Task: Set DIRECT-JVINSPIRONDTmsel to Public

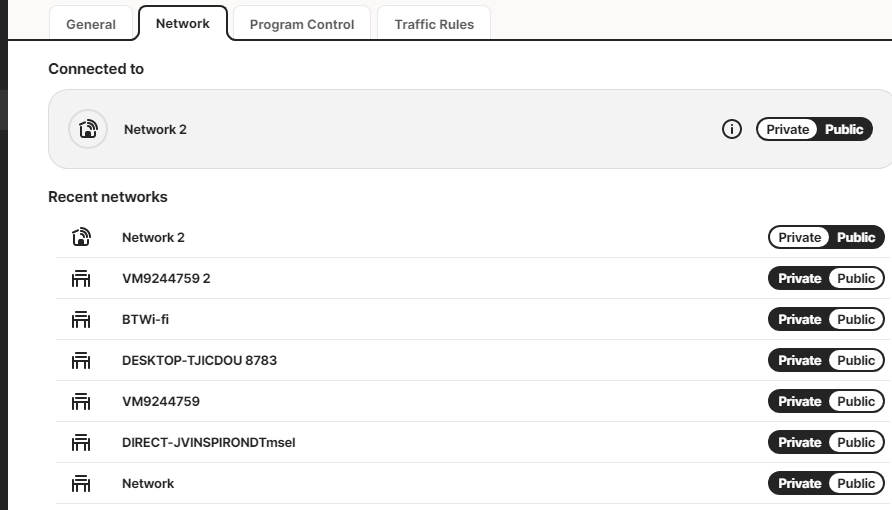Action: [856, 443]
